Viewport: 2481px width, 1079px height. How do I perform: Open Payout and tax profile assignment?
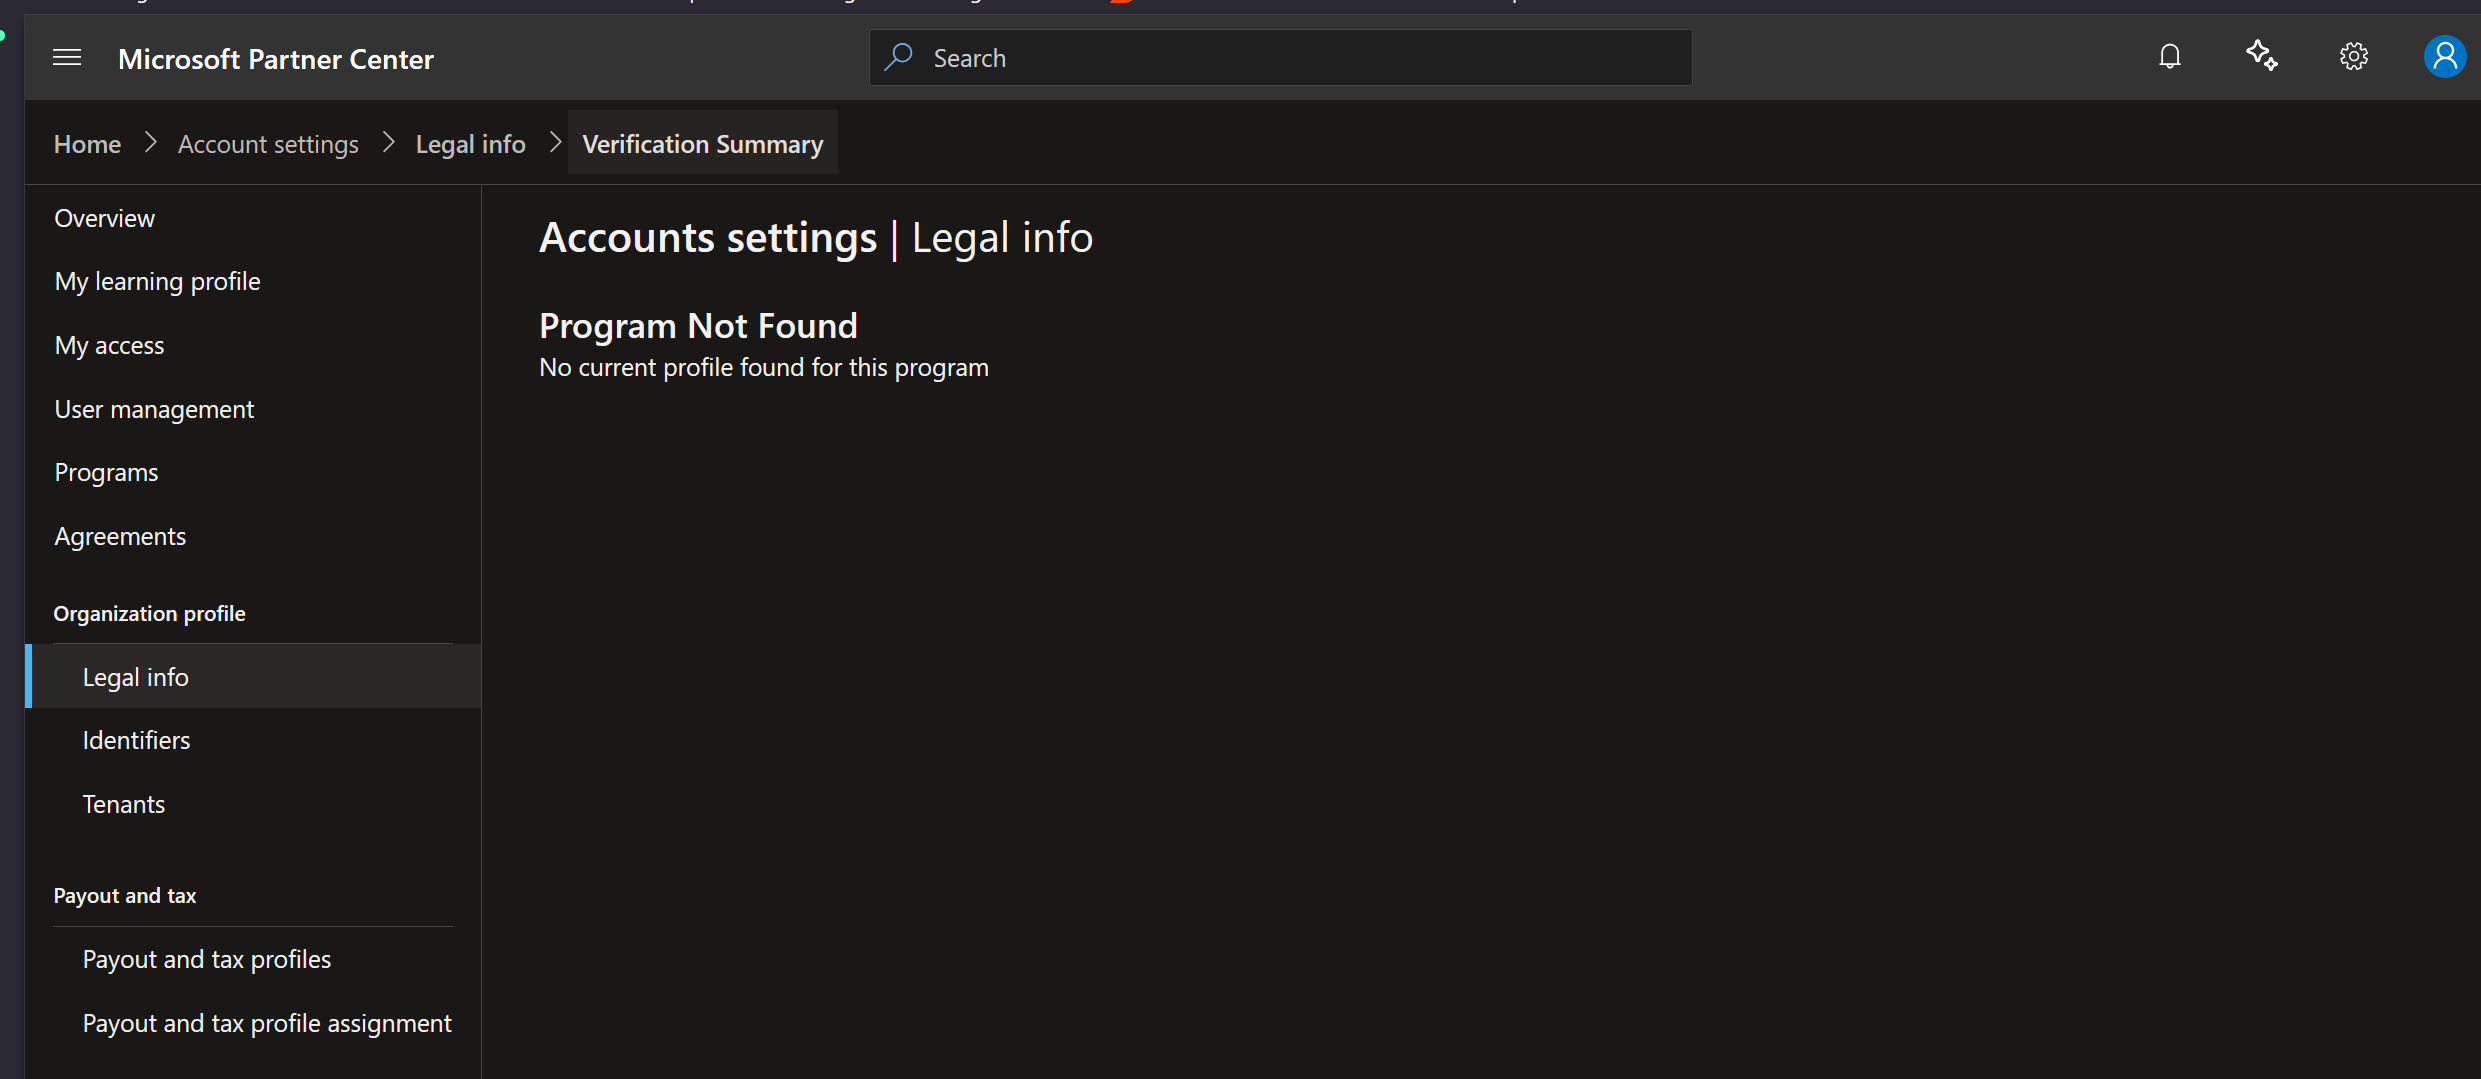pyautogui.click(x=267, y=1023)
